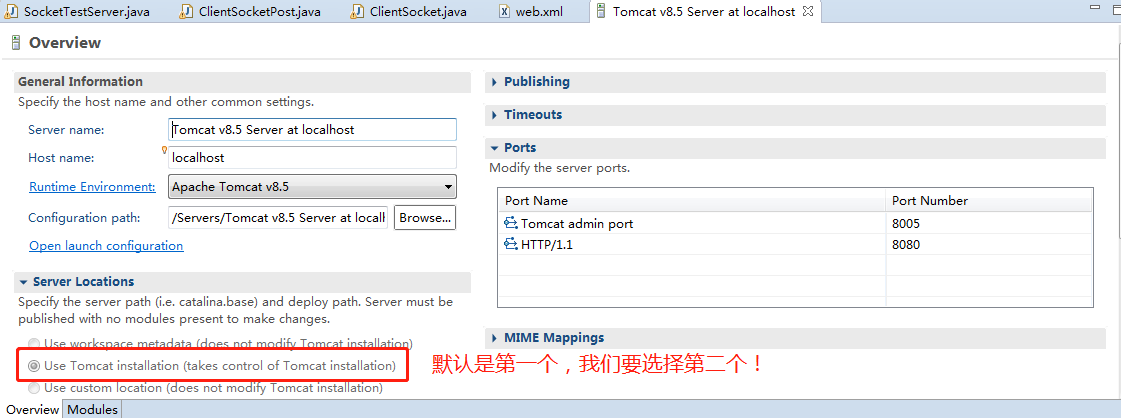Image resolution: width=1121 pixels, height=418 pixels.
Task: Switch to the Overview bottom tab
Action: click(x=31, y=409)
